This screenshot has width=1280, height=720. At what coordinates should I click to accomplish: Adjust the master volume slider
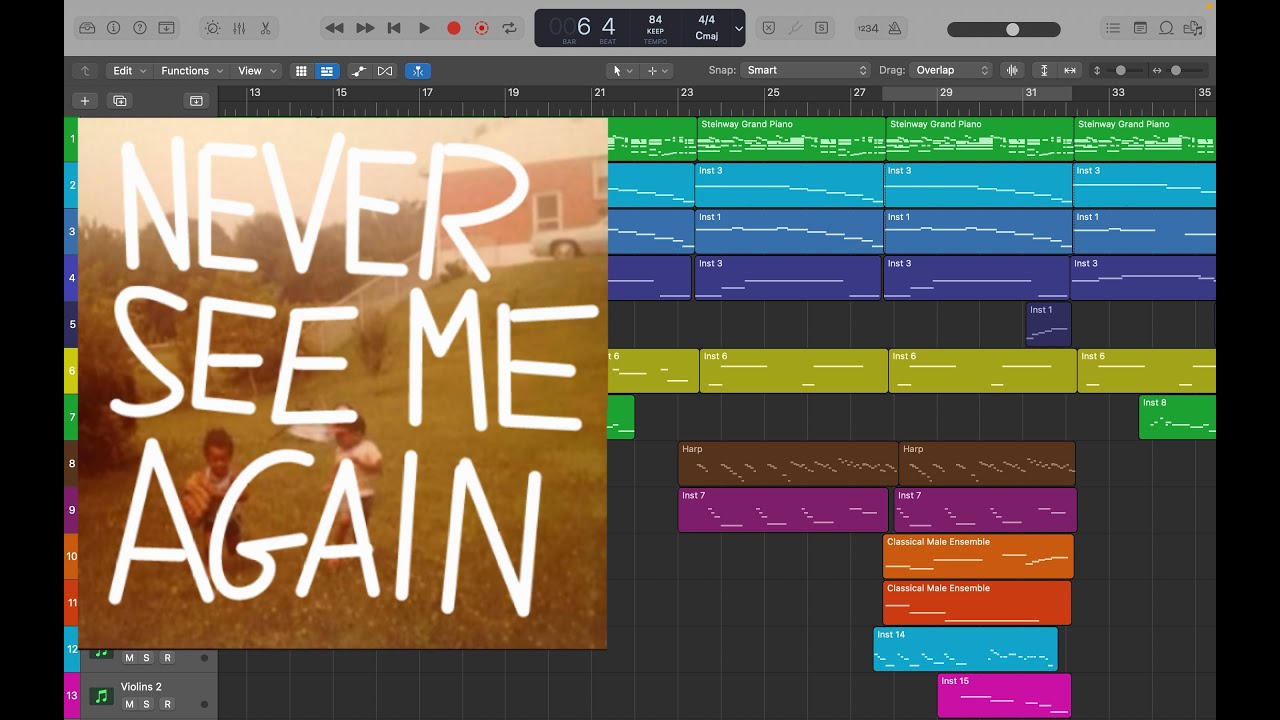[1004, 29]
